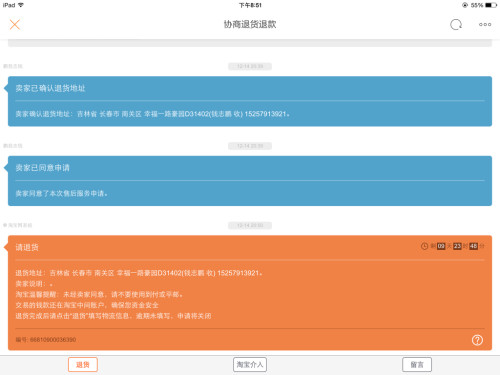
Task: Close the refund negotiation page with the X icon
Action: click(x=15, y=24)
